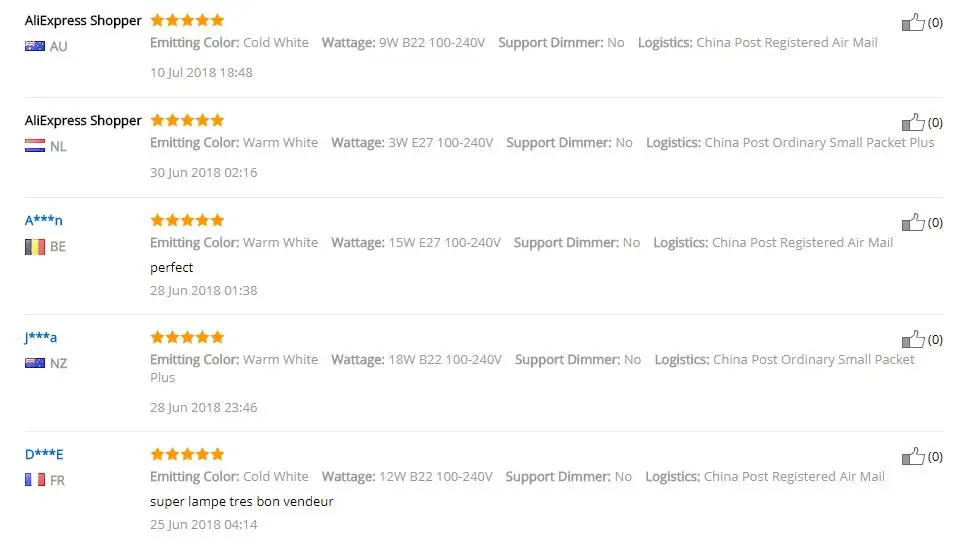Screen dimensions: 978x543
Task: Click the 10 Jul 2018 18:48 timestamp
Action: click(201, 72)
